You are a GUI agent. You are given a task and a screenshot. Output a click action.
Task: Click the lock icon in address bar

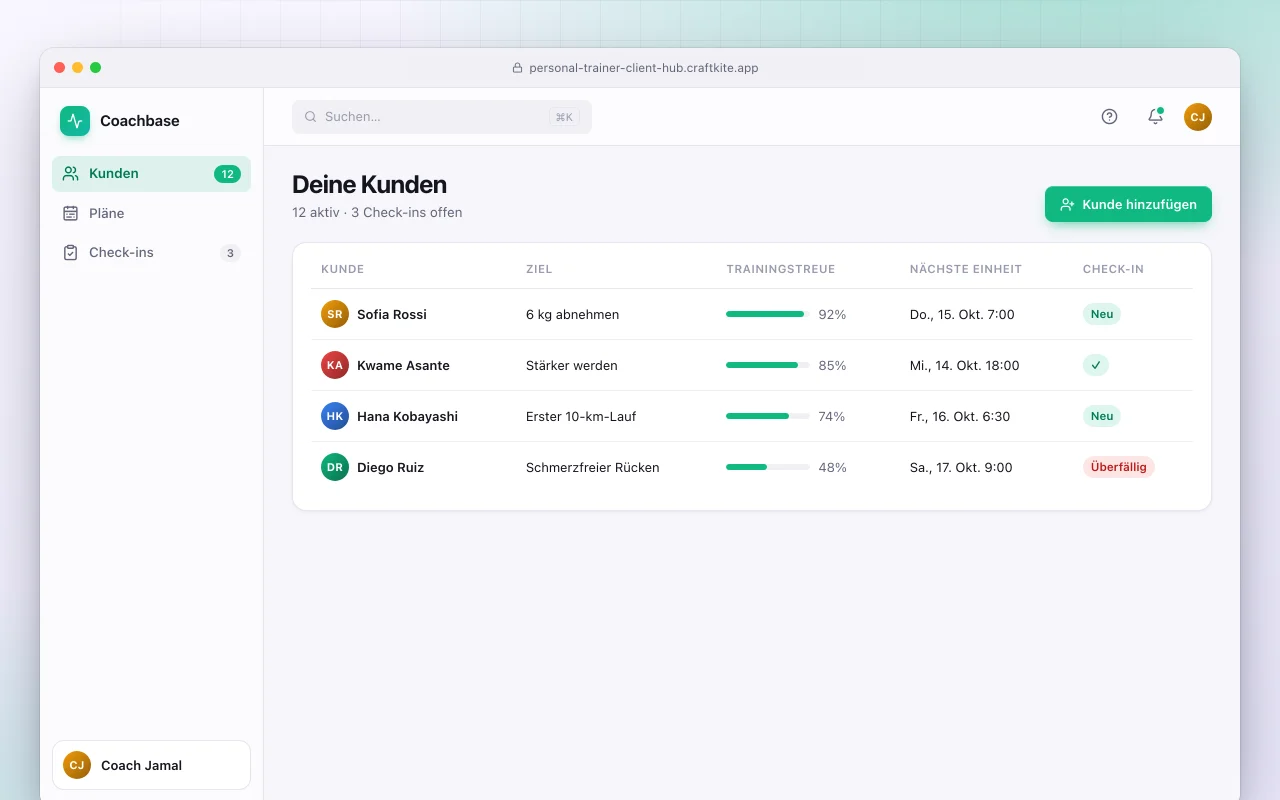click(517, 68)
